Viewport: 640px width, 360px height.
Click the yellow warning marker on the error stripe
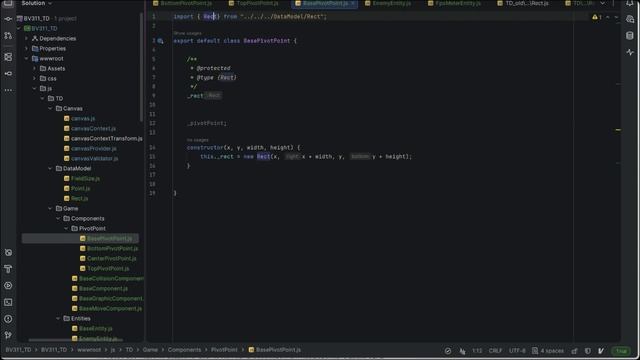tap(618, 130)
